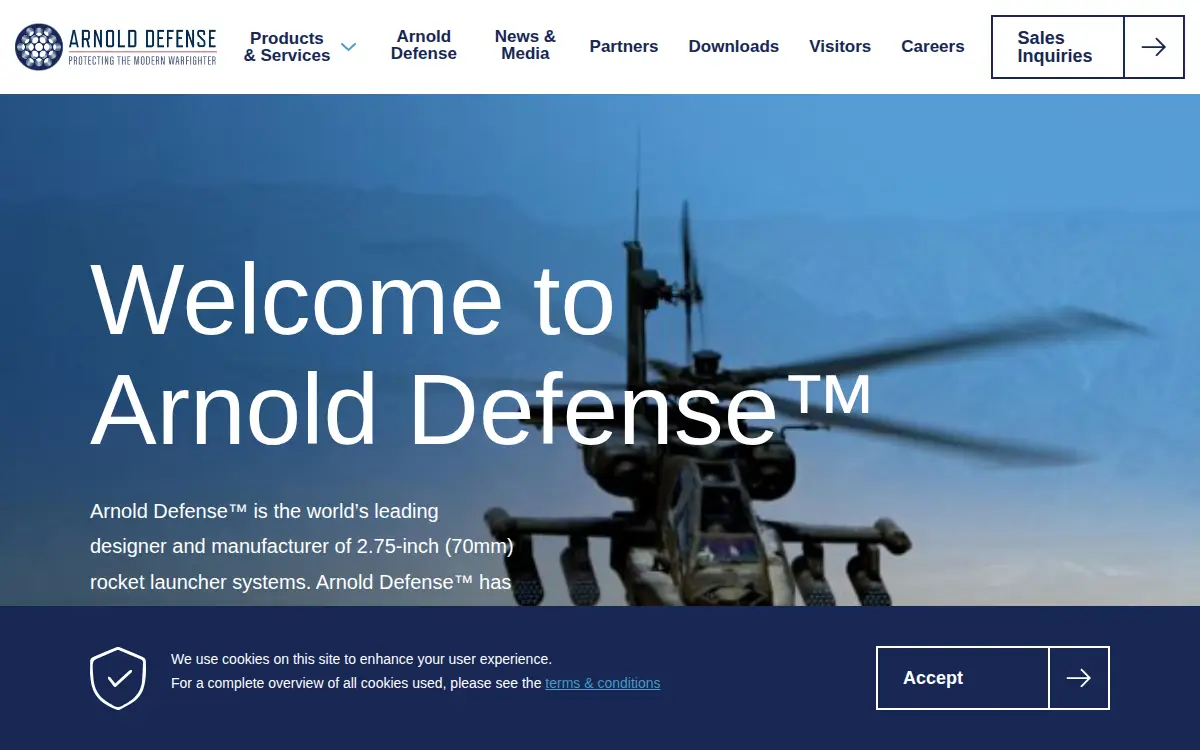1200x750 pixels.
Task: Open the Partners page
Action: 624,46
